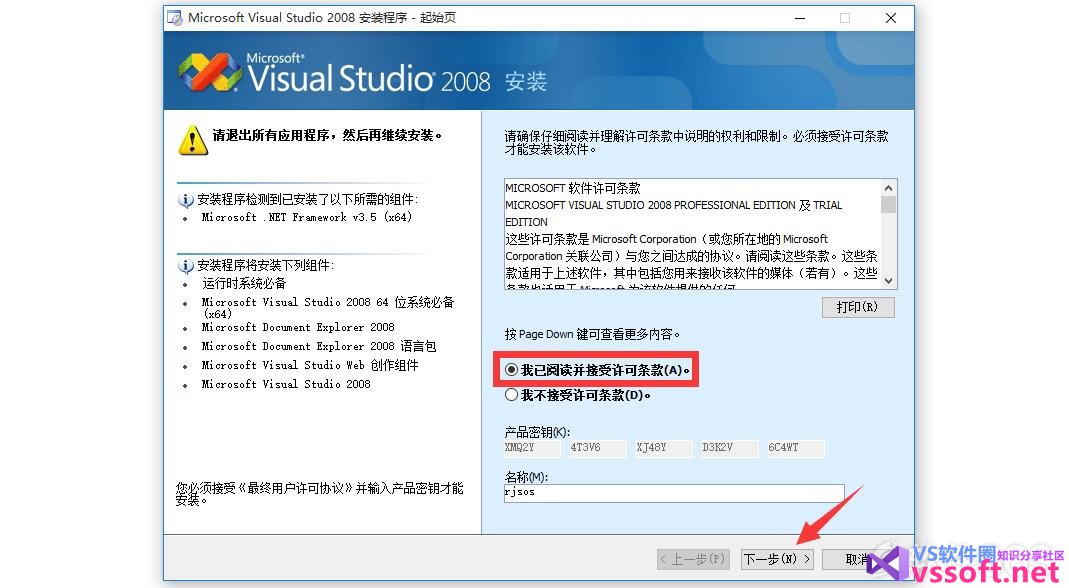Screen dimensions: 1069x588
Task: Click the license text scrollbar thumb
Action: [x=888, y=205]
